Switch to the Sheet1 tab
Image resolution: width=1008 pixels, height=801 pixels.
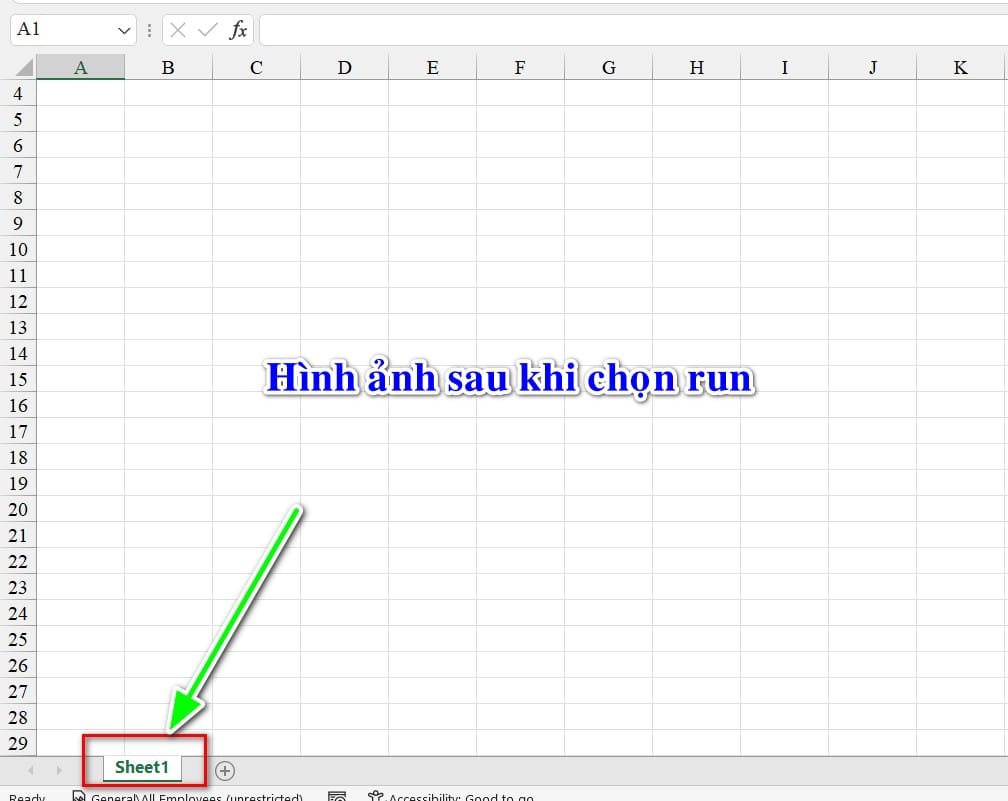point(140,767)
